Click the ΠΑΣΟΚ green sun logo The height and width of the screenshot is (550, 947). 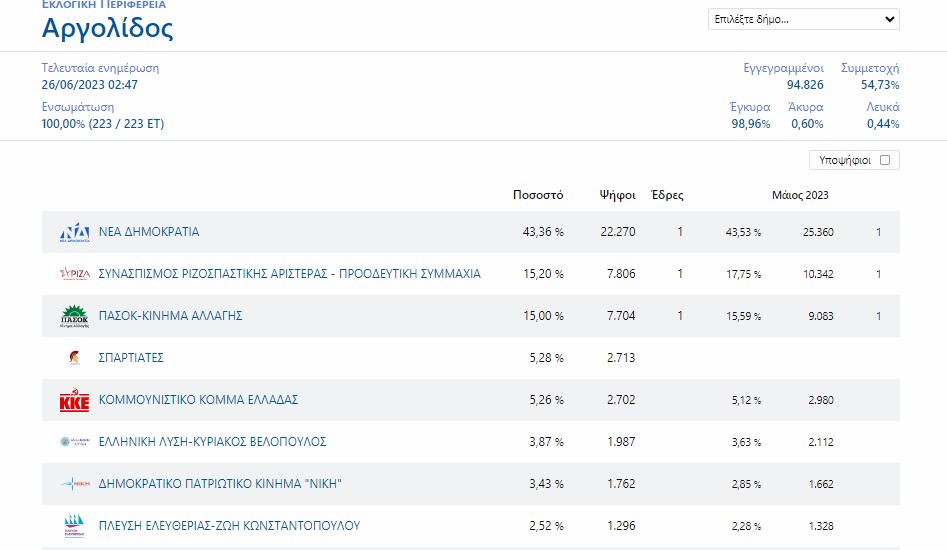point(74,316)
